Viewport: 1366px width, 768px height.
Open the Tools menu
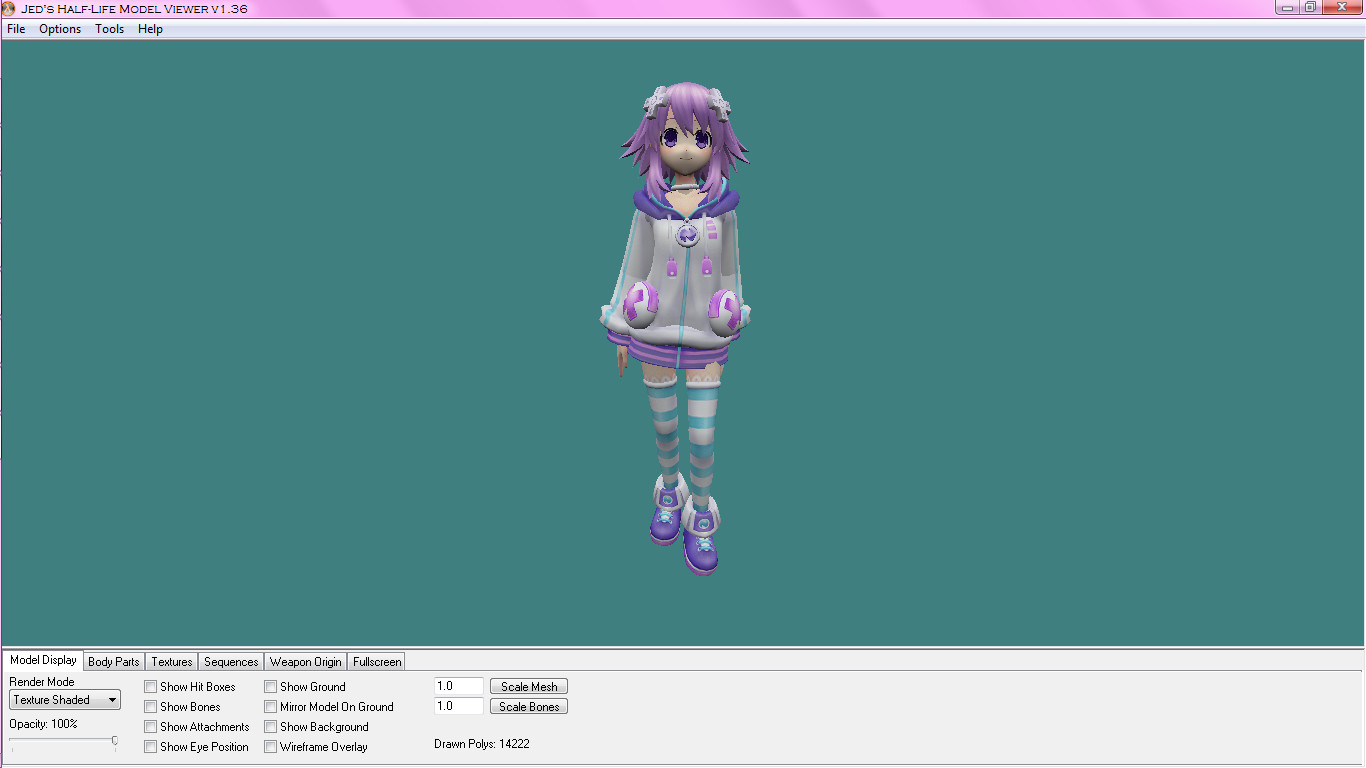click(x=109, y=29)
